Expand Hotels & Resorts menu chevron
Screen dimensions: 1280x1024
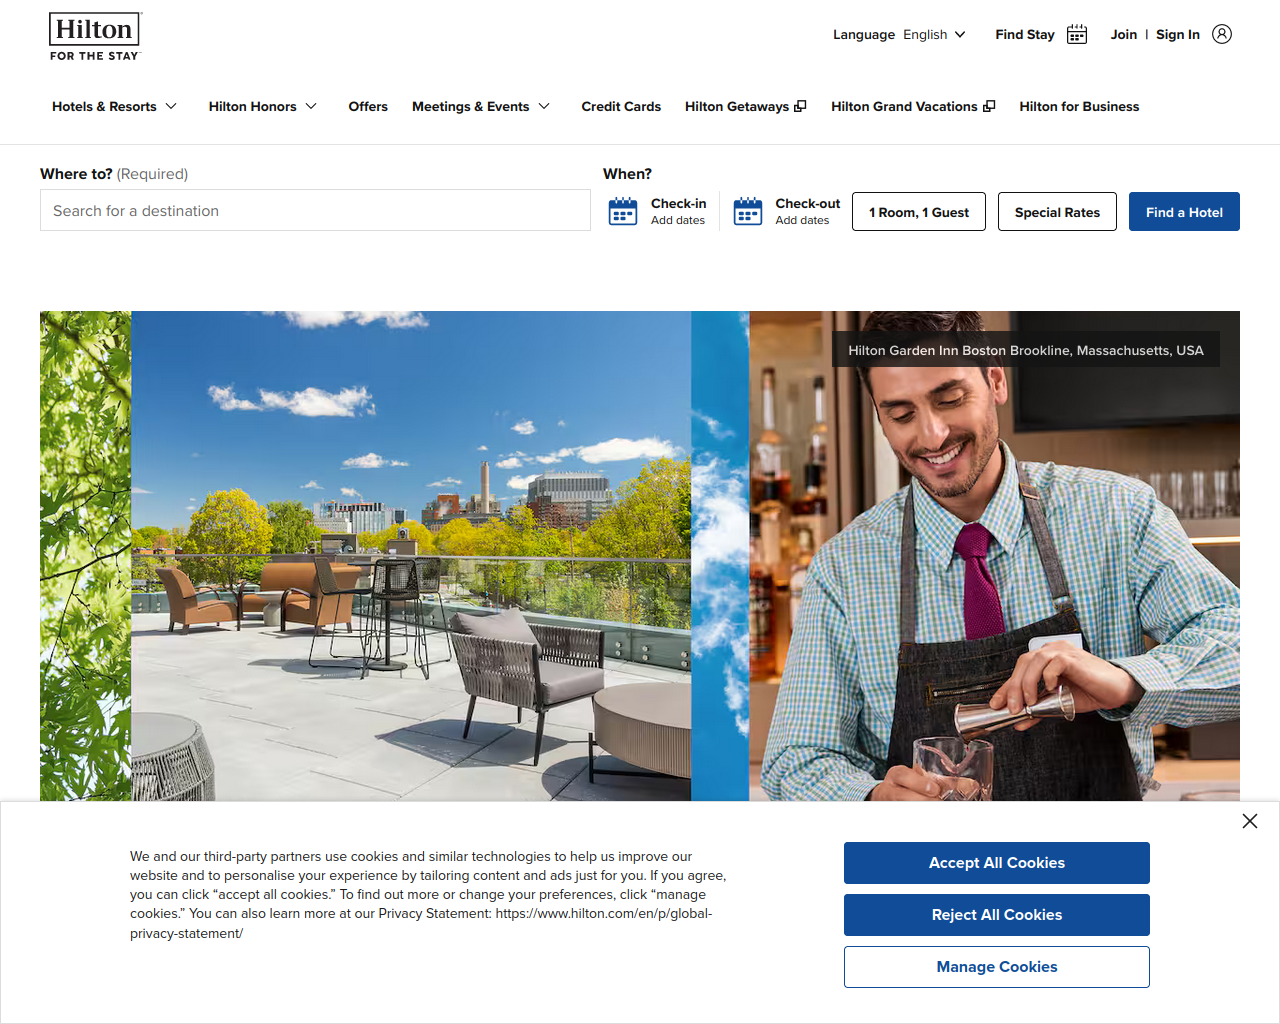(x=171, y=106)
